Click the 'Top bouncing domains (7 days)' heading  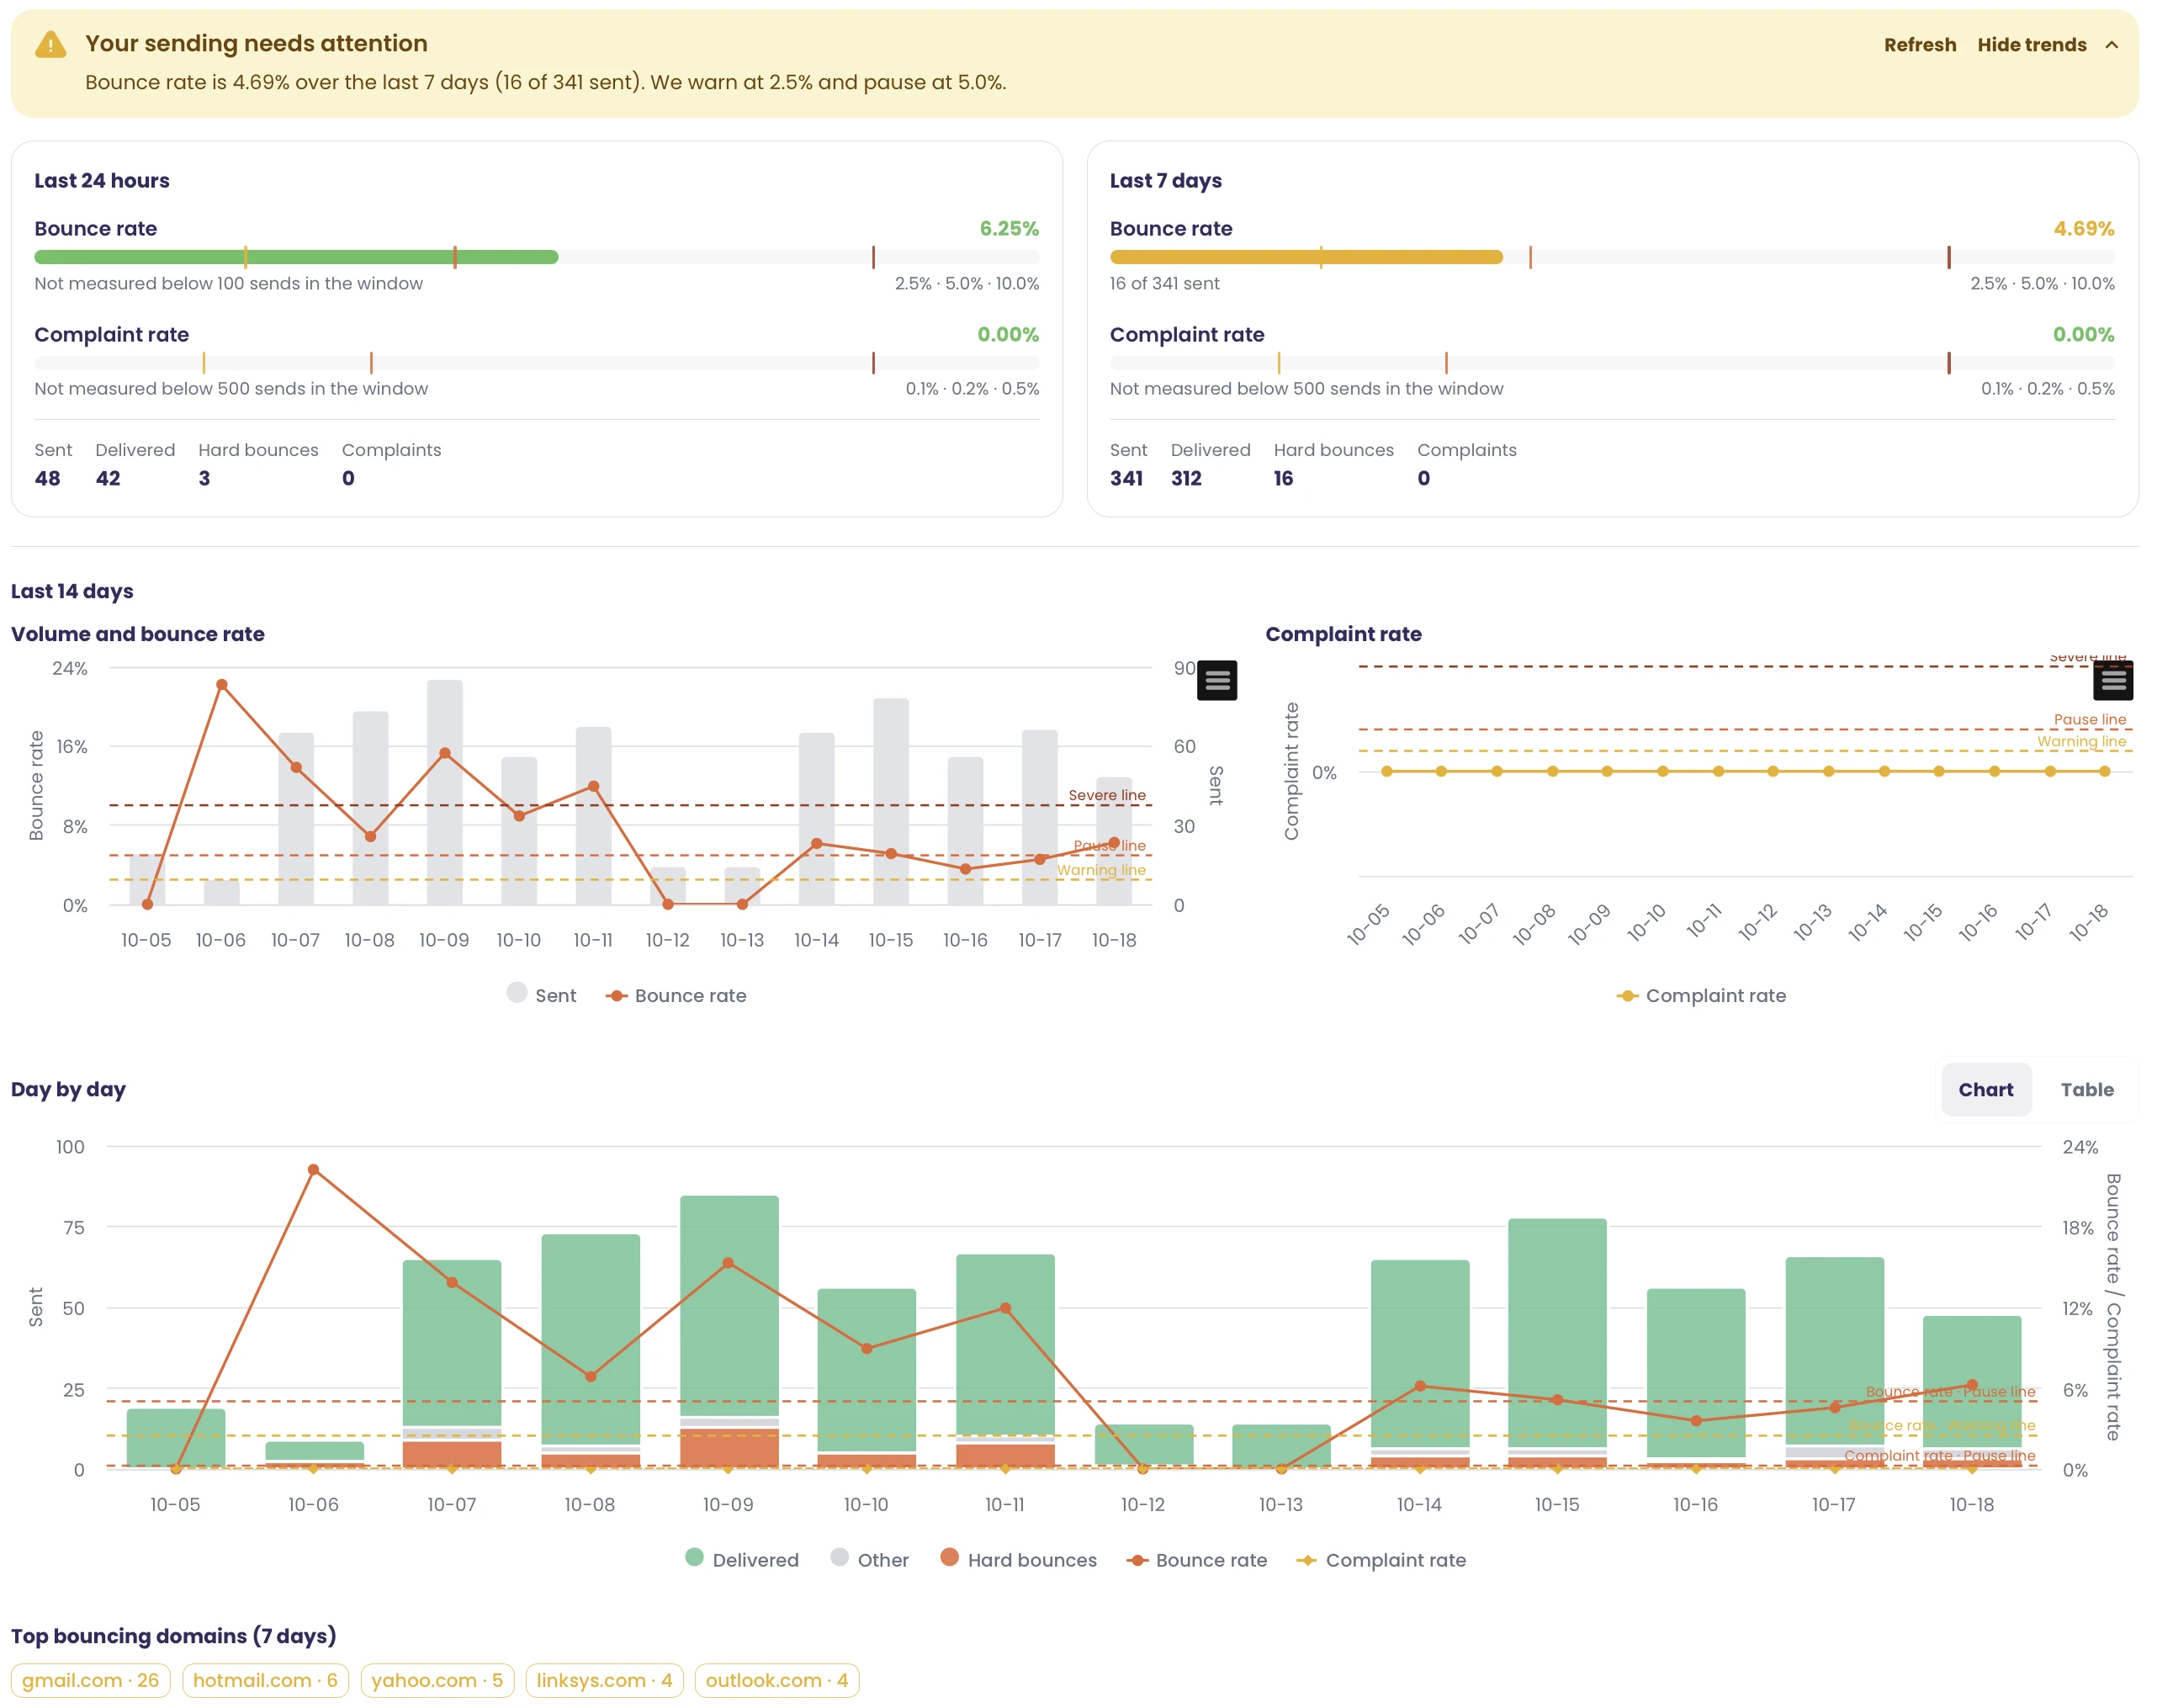click(173, 1636)
